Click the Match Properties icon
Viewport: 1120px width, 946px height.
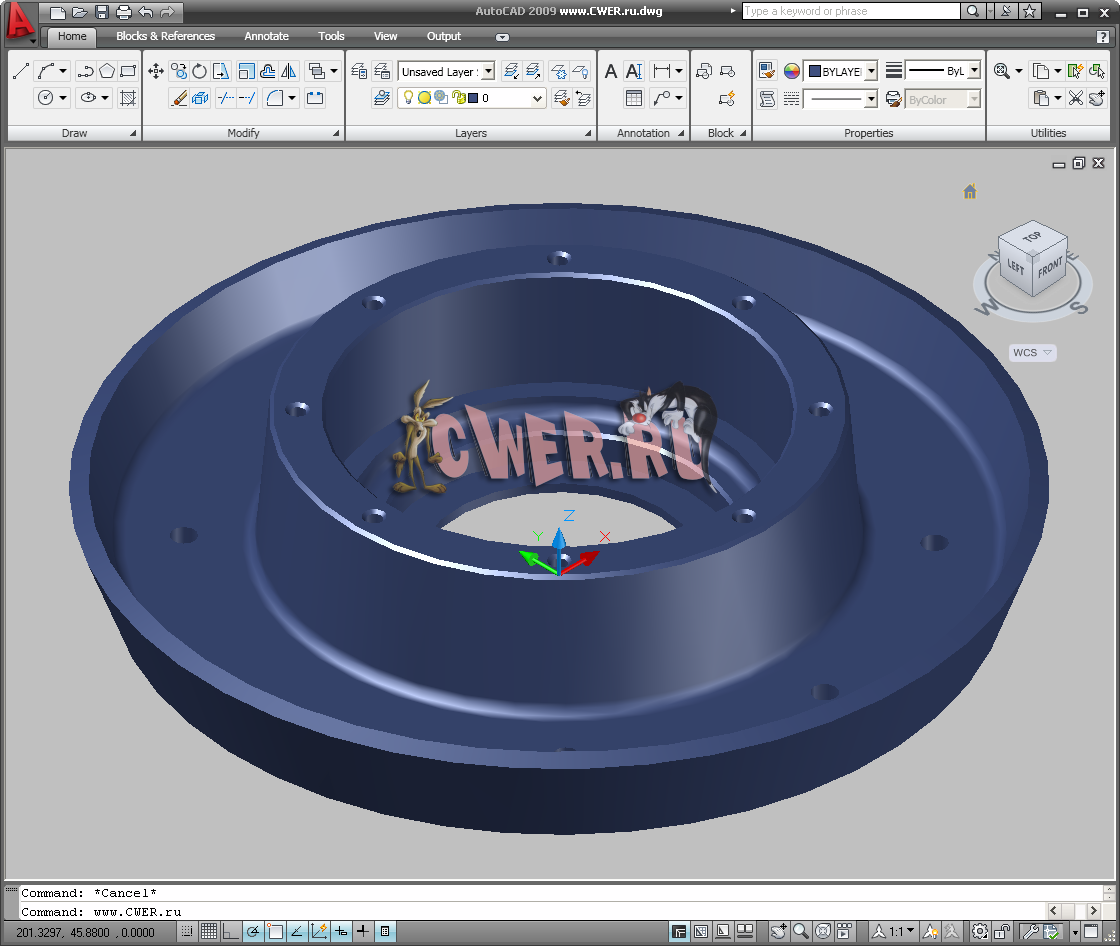767,71
